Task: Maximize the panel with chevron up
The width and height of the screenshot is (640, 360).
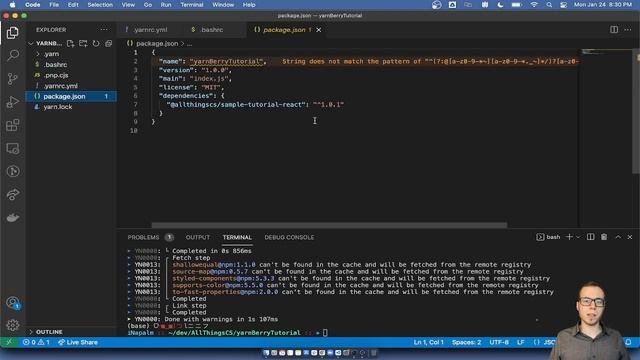Action: coord(618,237)
